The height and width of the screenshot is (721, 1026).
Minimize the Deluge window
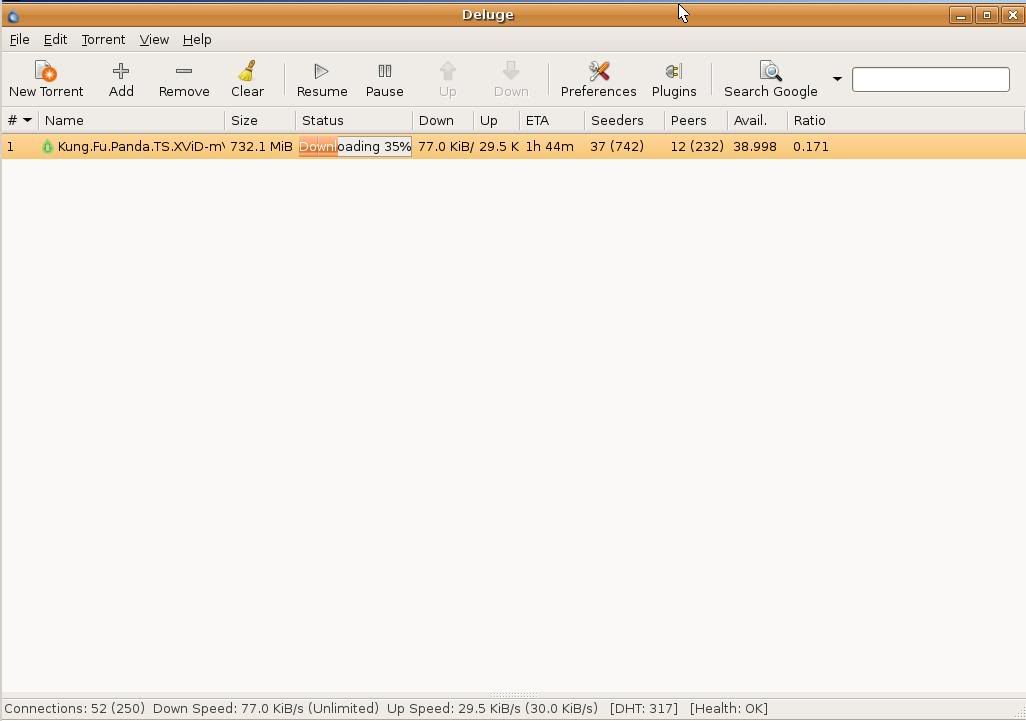(961, 15)
